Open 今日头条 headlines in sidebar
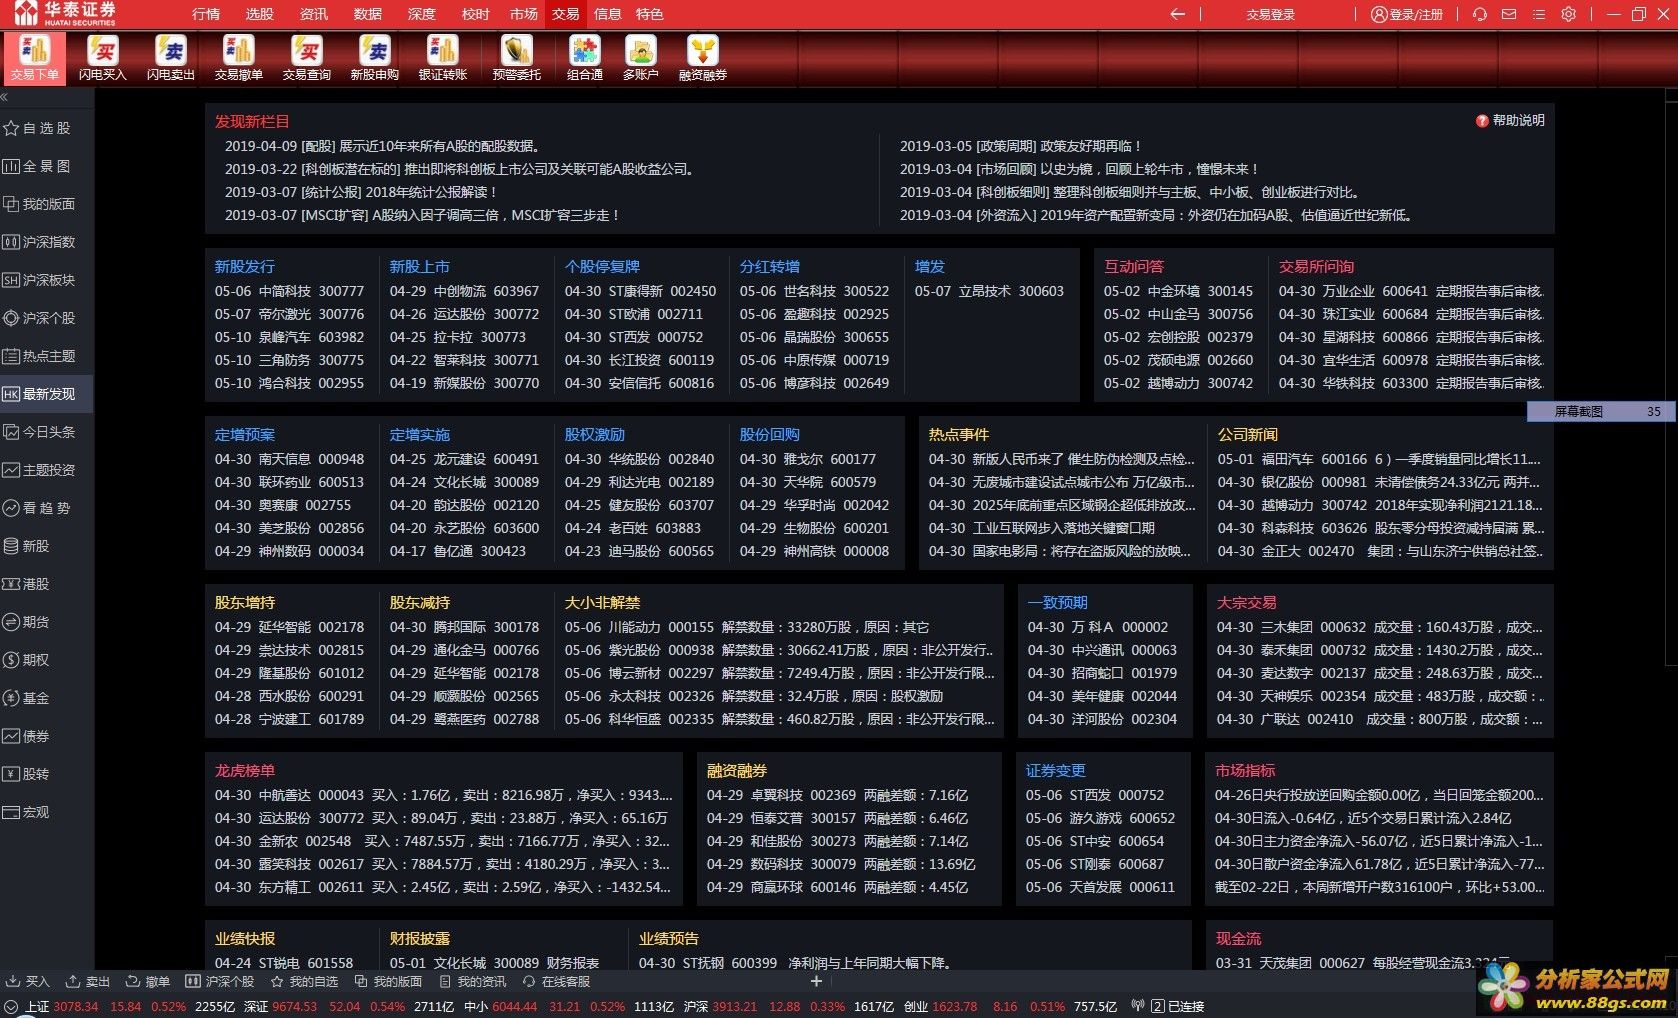Viewport: 1678px width, 1018px height. (x=47, y=432)
